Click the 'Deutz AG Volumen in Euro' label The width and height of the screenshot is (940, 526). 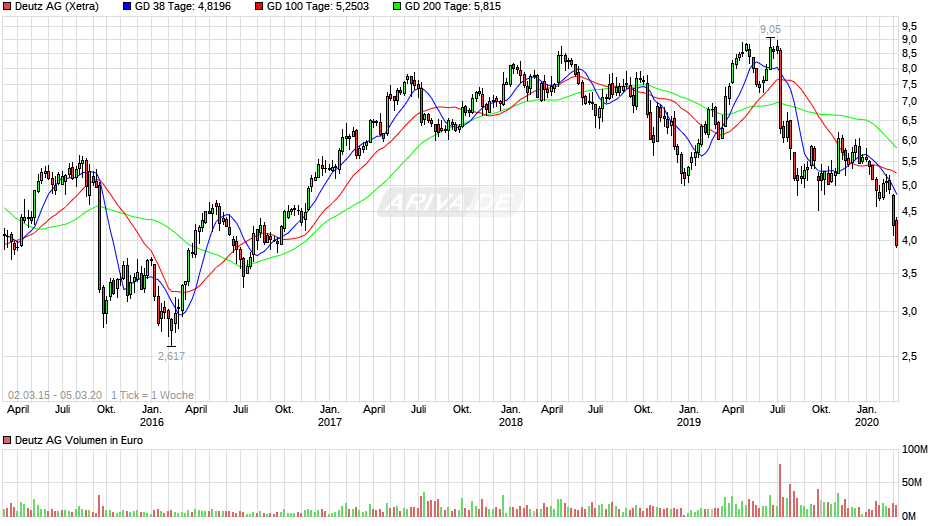(x=79, y=440)
